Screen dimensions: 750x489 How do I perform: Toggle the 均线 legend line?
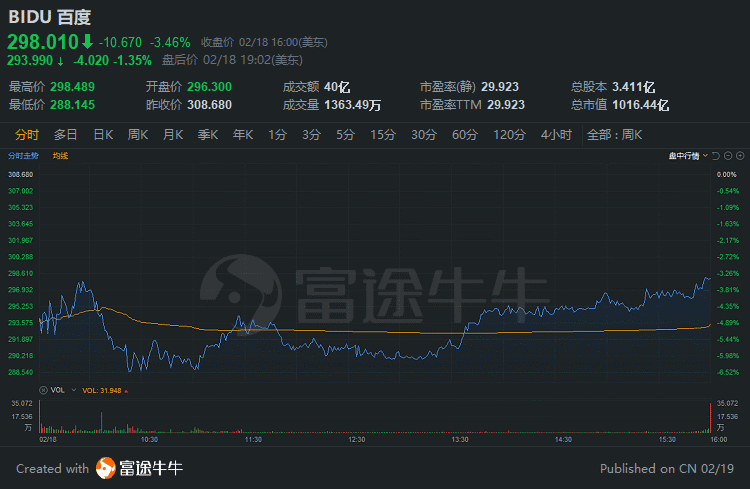tap(60, 156)
